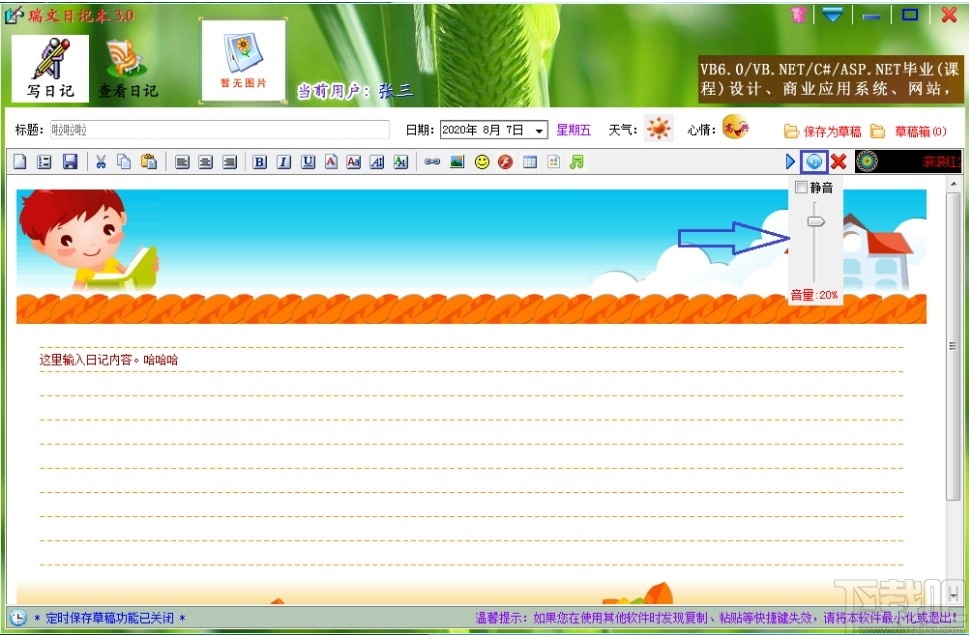This screenshot has width=969, height=635.
Task: Insert a picture using landscape icon
Action: coord(457,162)
